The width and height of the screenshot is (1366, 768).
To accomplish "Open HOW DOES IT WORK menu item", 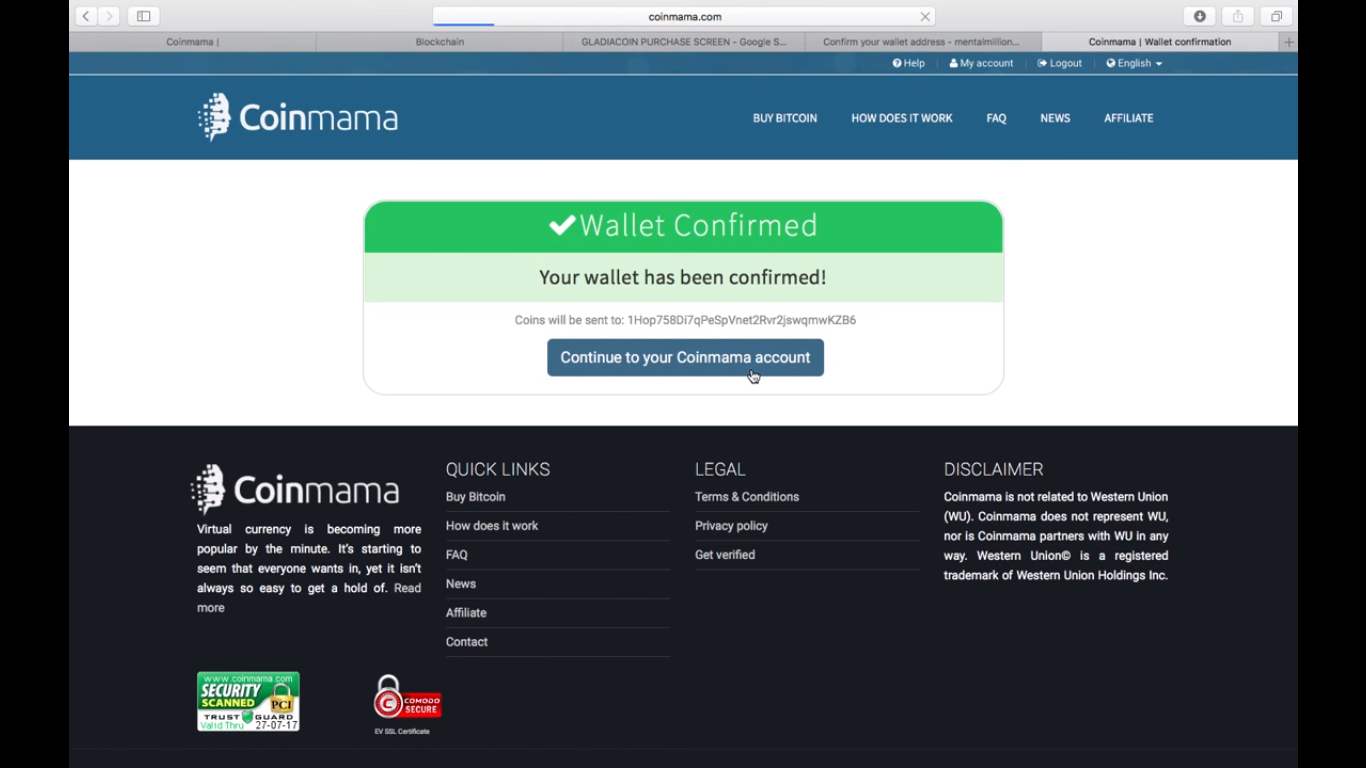I will coord(901,118).
